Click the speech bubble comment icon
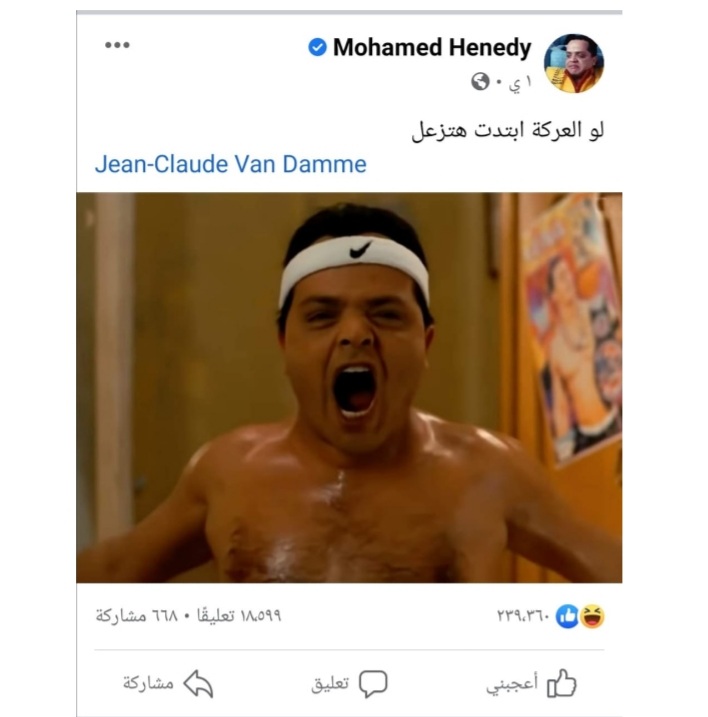 [x=373, y=684]
